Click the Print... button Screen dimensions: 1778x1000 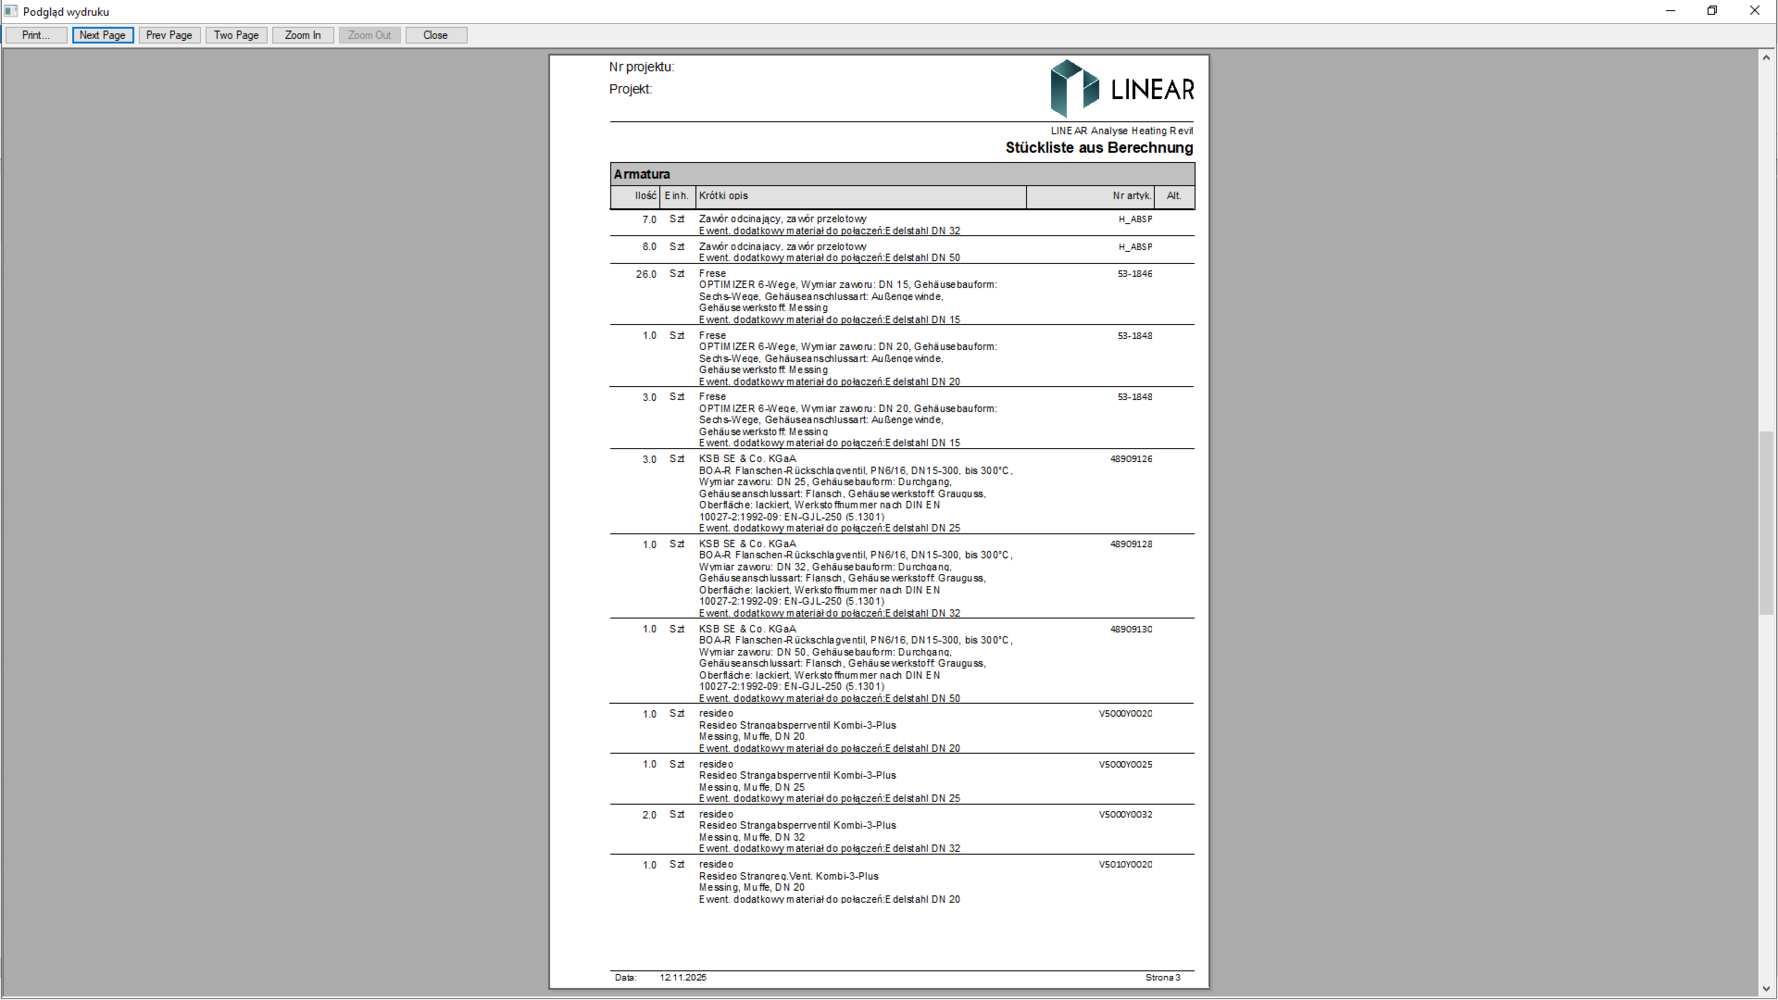(36, 35)
